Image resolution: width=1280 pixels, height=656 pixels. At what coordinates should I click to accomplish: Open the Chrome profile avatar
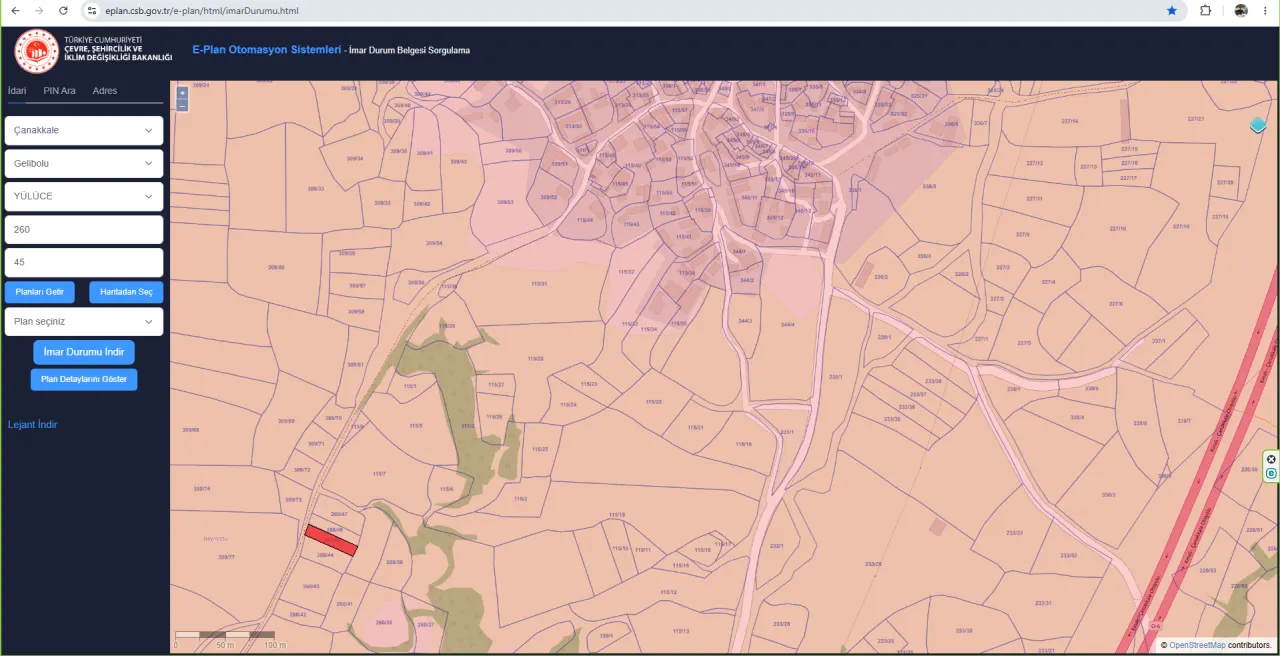click(1241, 10)
